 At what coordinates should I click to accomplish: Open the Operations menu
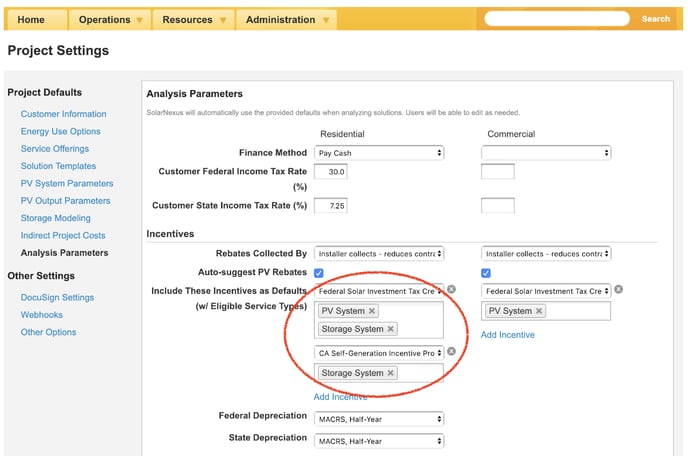[110, 19]
